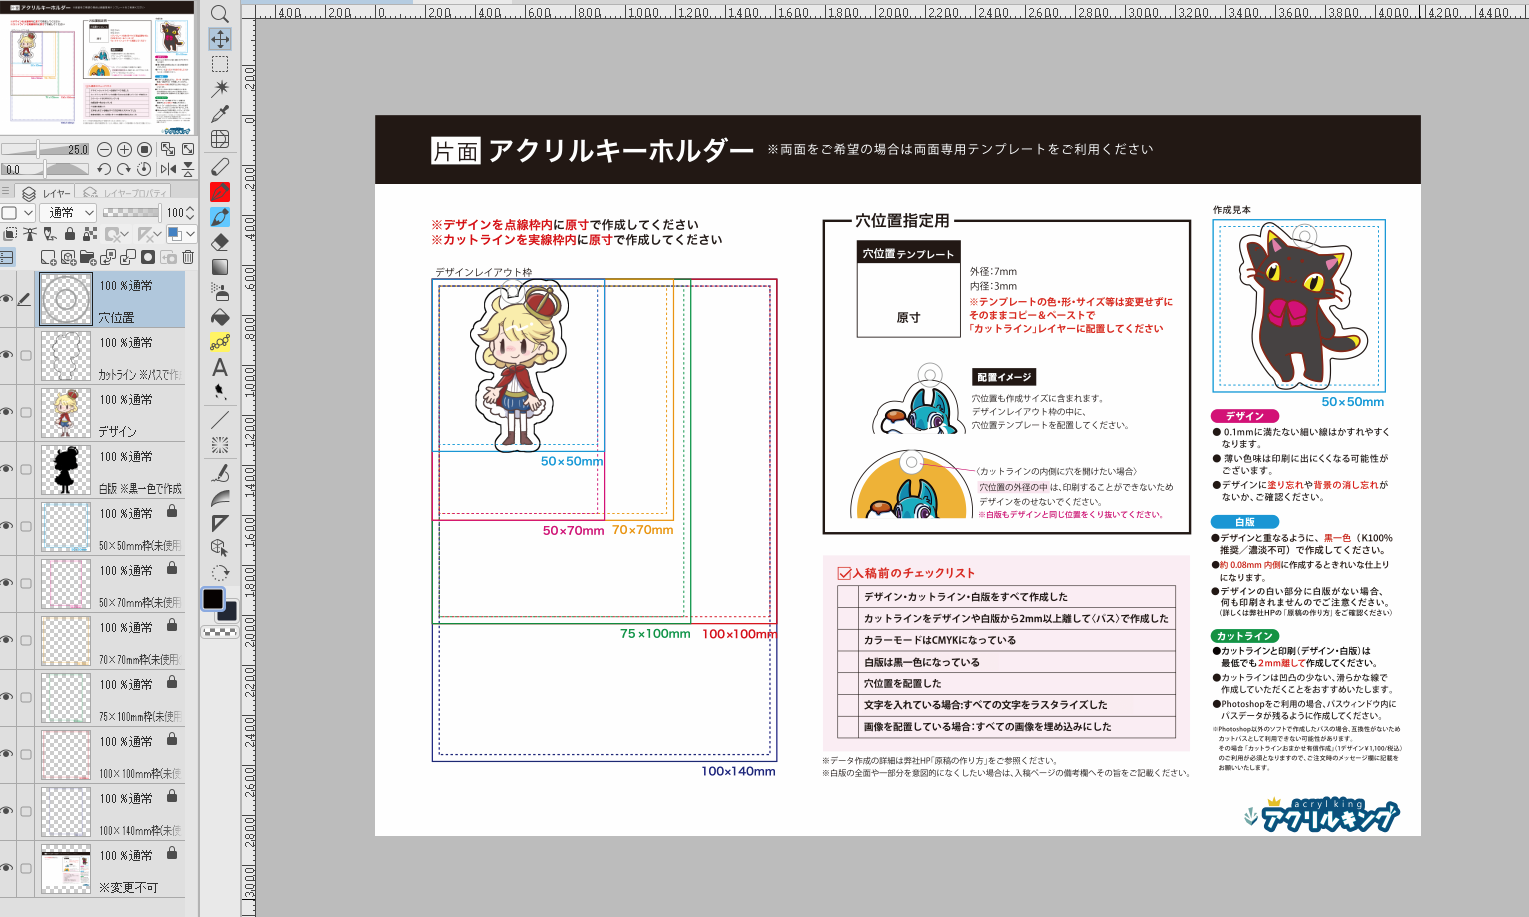Viewport: 1529px width, 917px height.
Task: Select the Zoom magnifier tool
Action: [220, 14]
